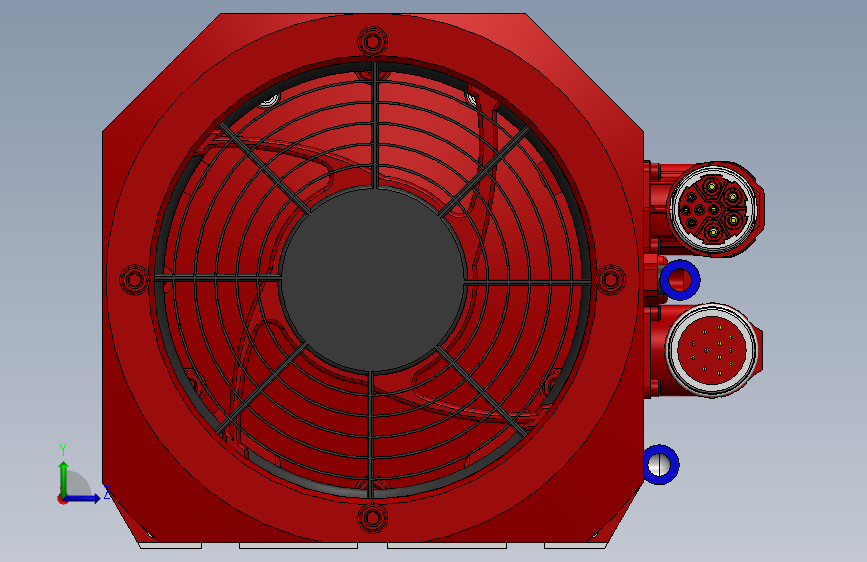Select the upper round connector with gold pins
This screenshot has height=562, width=867.
pyautogui.click(x=712, y=209)
